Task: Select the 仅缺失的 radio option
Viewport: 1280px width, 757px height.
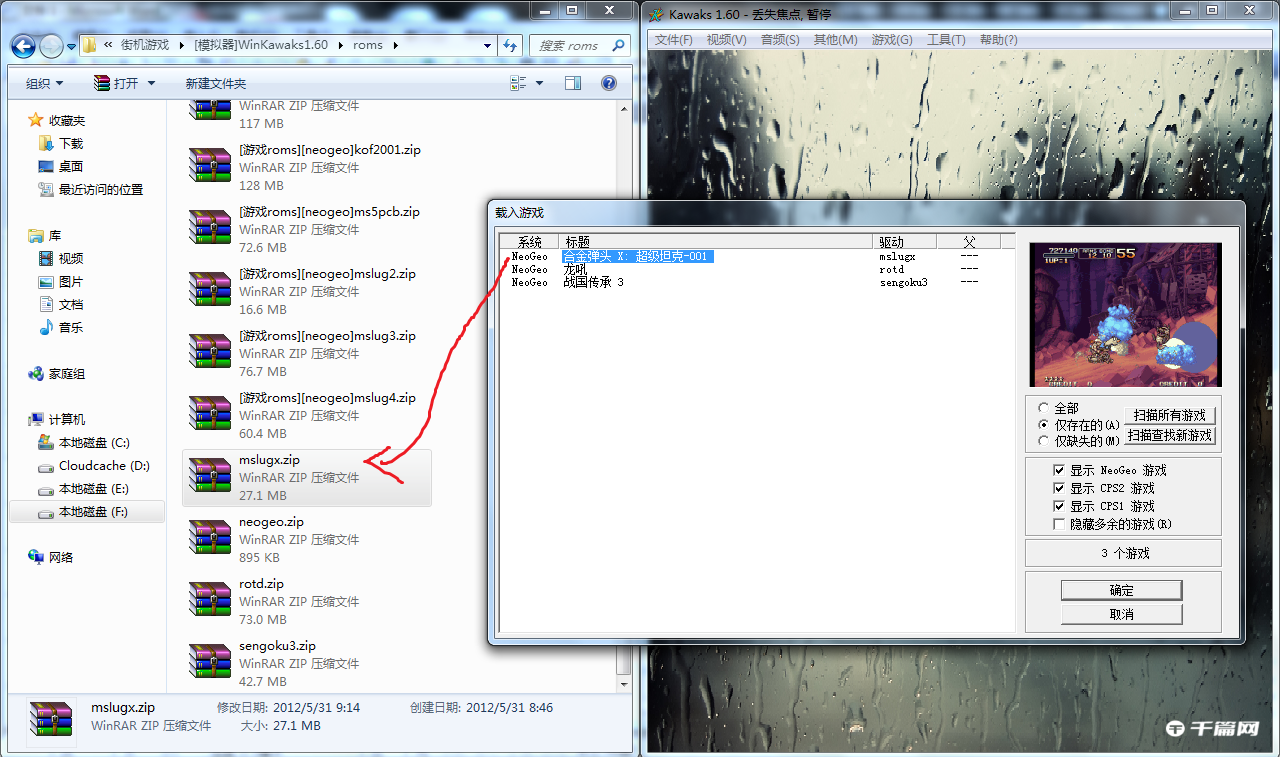Action: [1044, 441]
